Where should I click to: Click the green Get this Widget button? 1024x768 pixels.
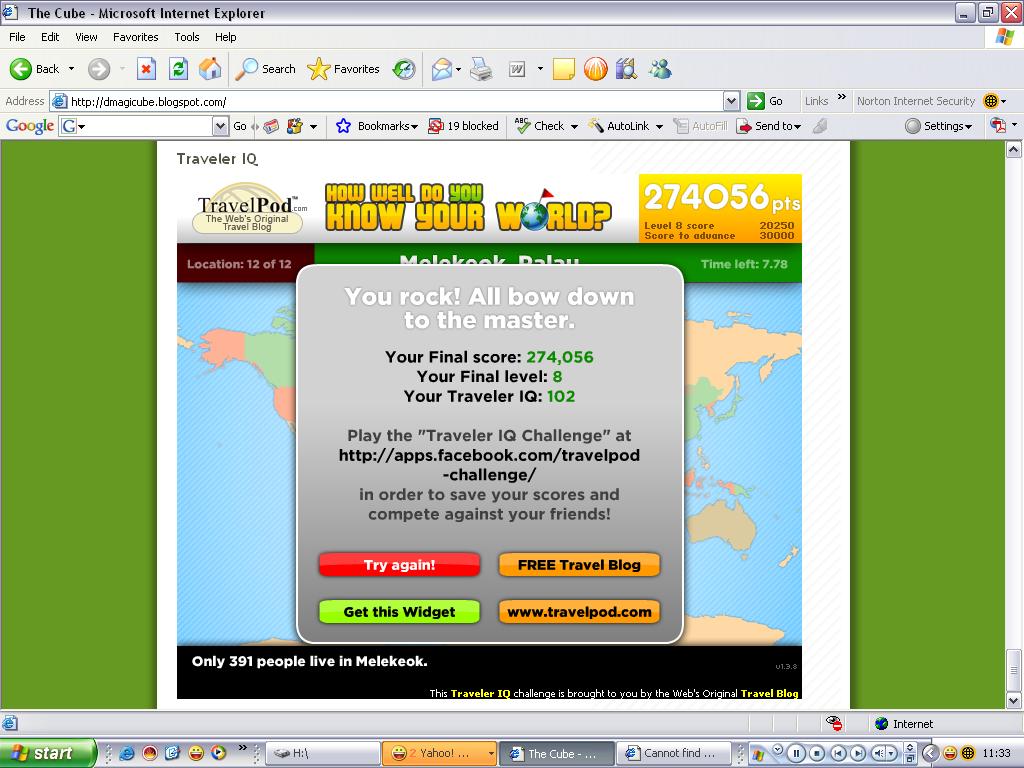click(399, 612)
